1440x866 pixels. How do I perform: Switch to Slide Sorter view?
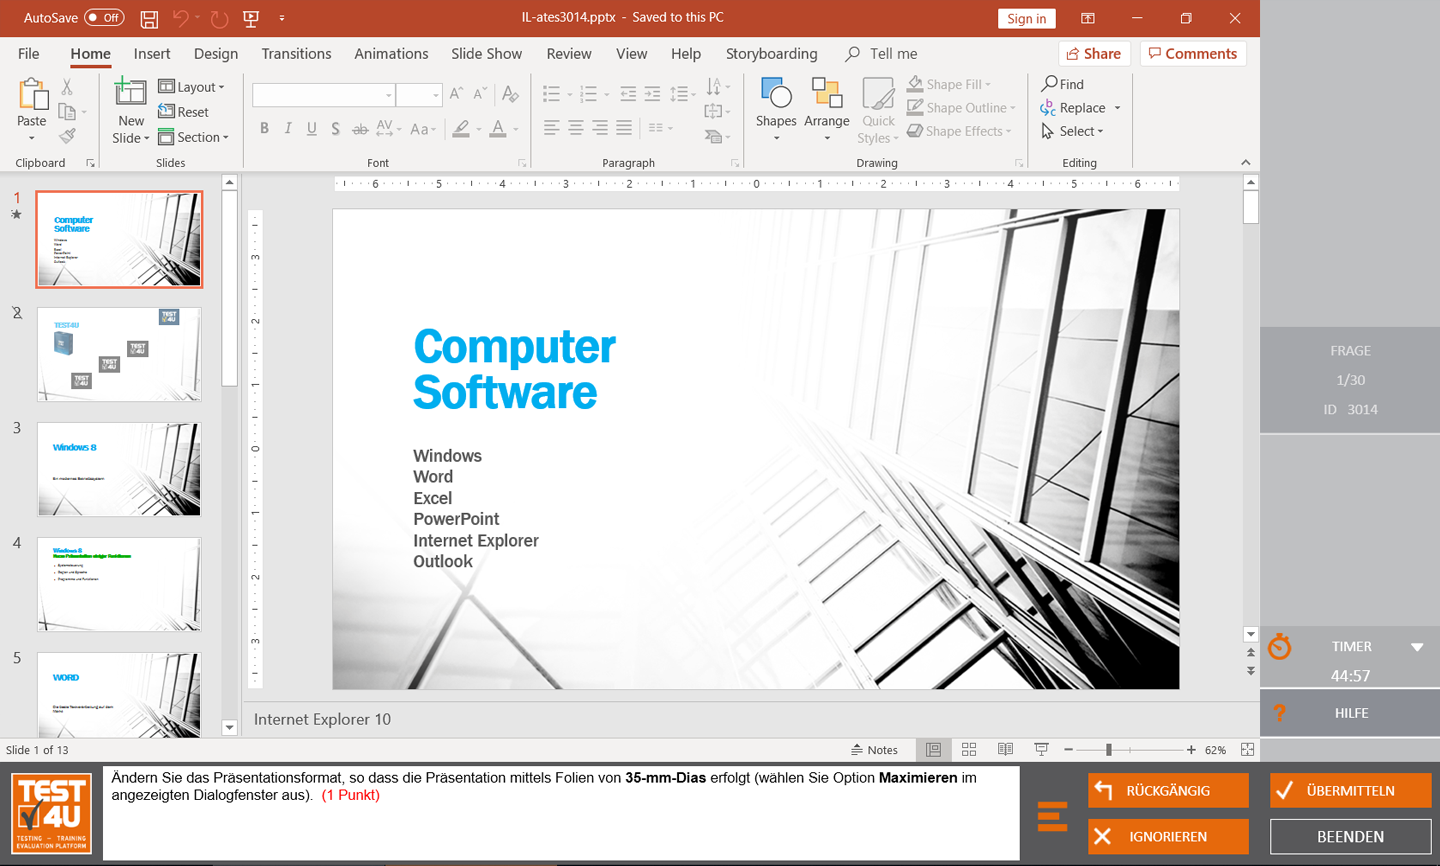pyautogui.click(x=969, y=750)
